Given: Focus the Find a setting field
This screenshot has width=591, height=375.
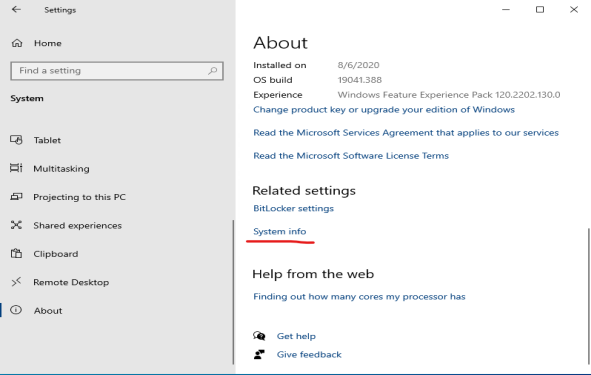Looking at the screenshot, I should click(x=117, y=71).
